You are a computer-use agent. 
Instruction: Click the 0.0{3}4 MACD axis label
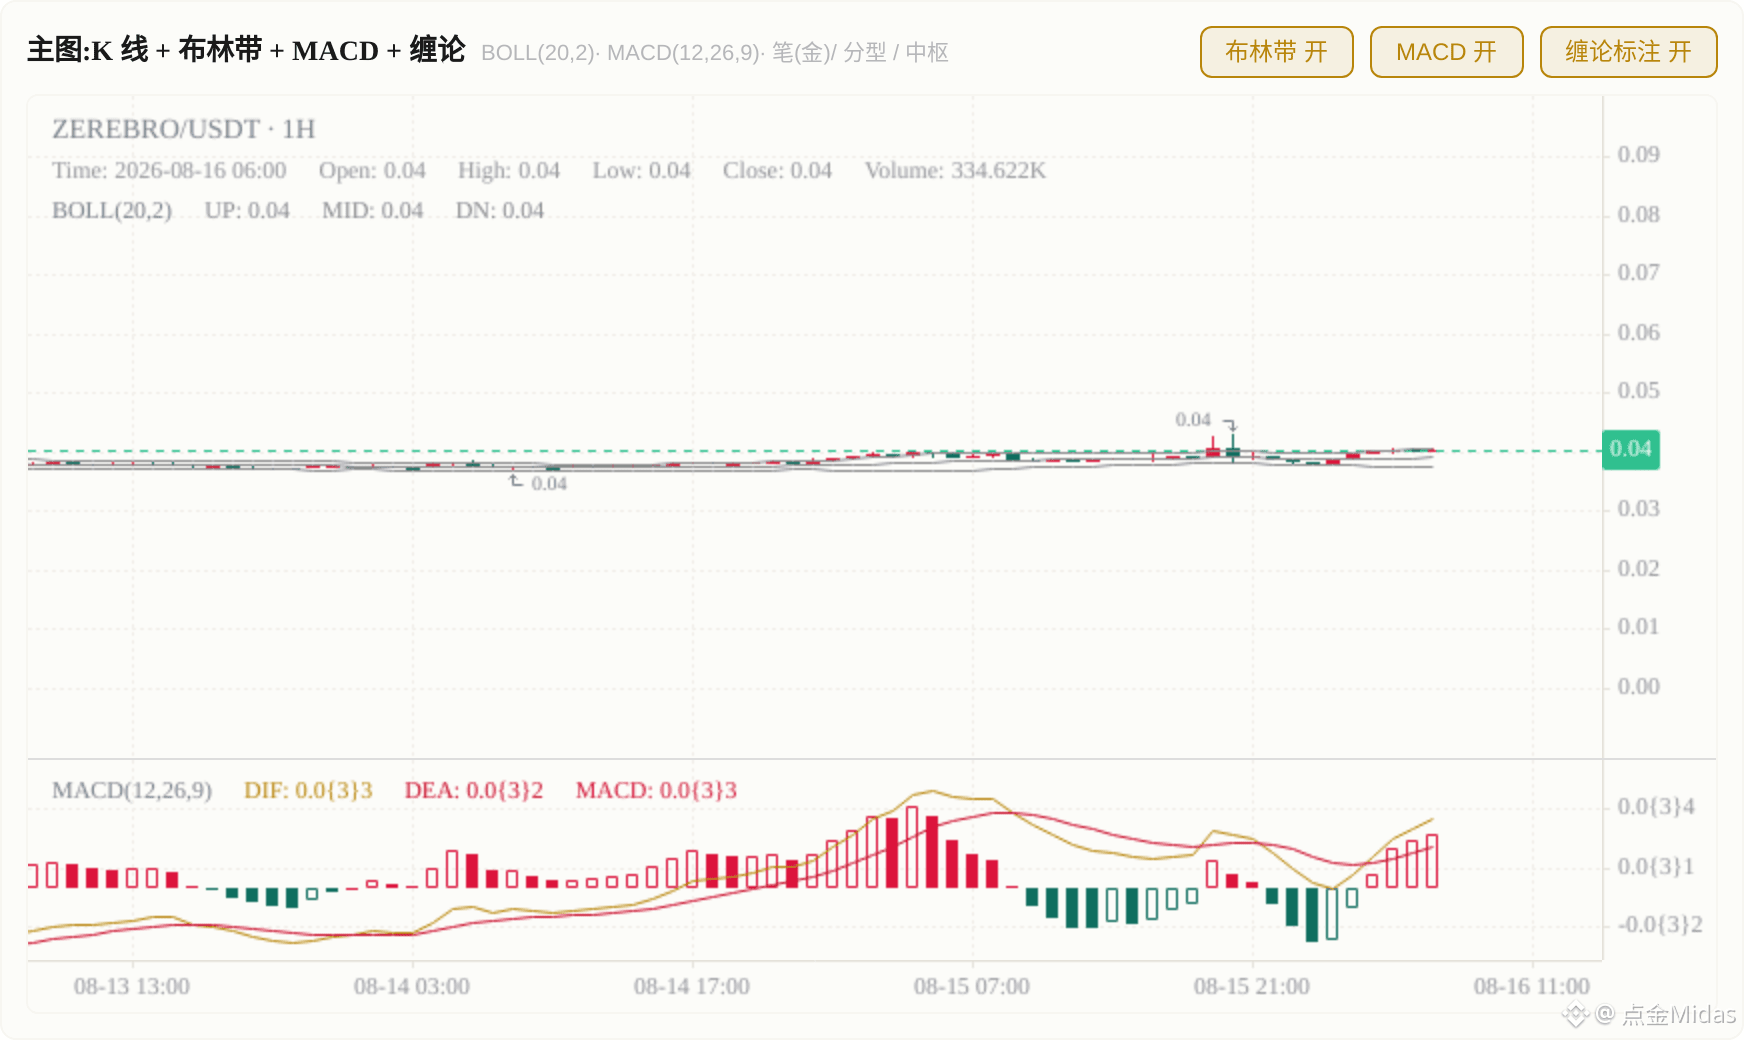click(1656, 807)
